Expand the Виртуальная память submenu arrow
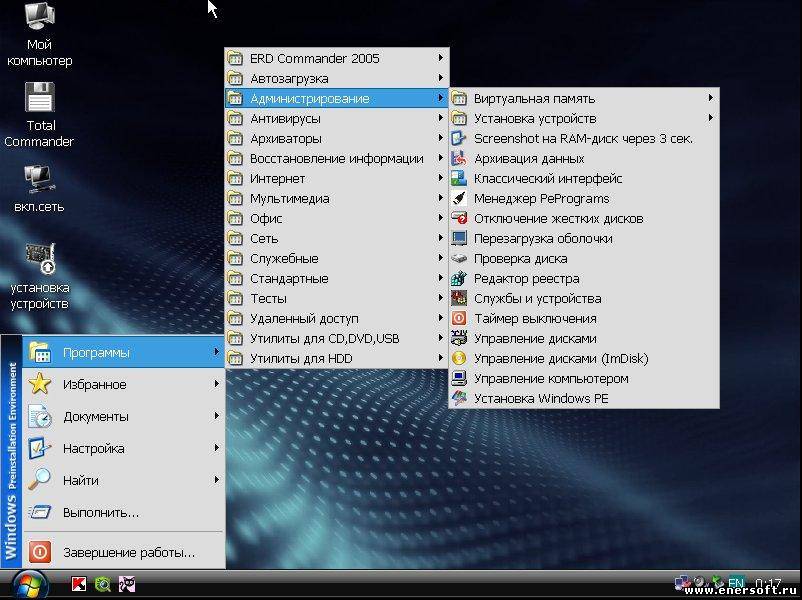802x600 pixels. coord(710,98)
